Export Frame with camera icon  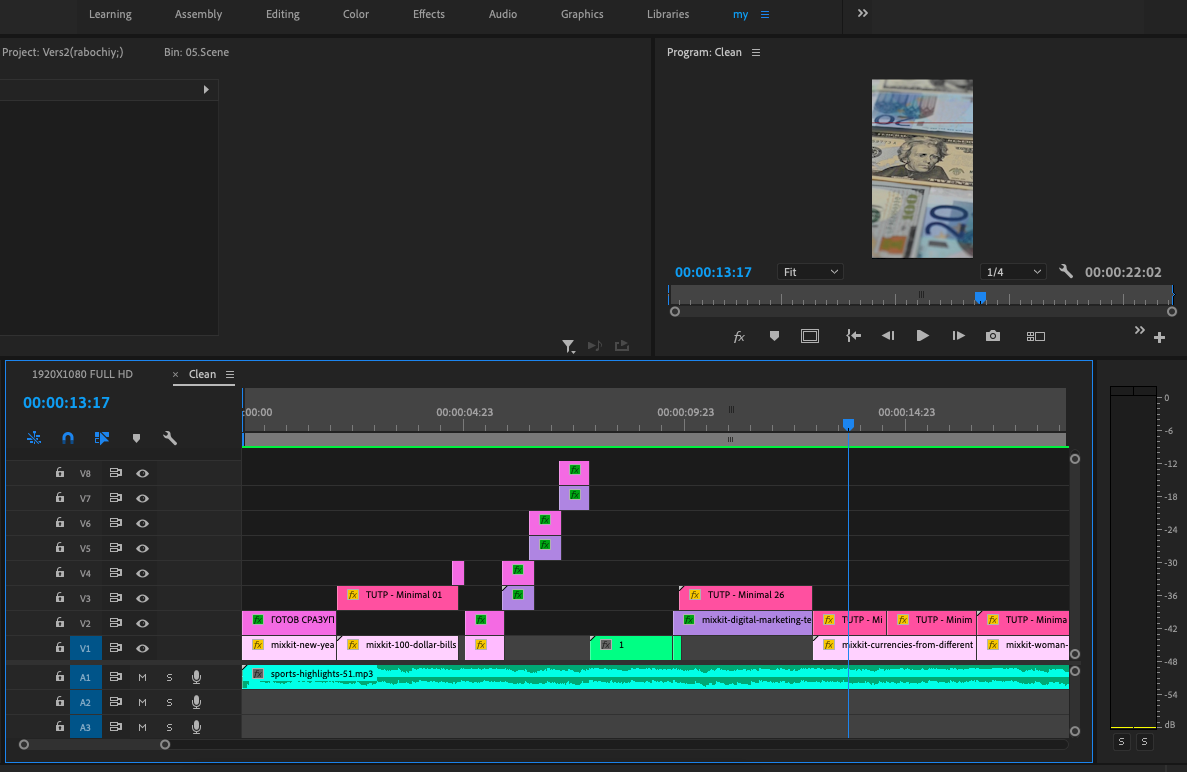tap(992, 336)
